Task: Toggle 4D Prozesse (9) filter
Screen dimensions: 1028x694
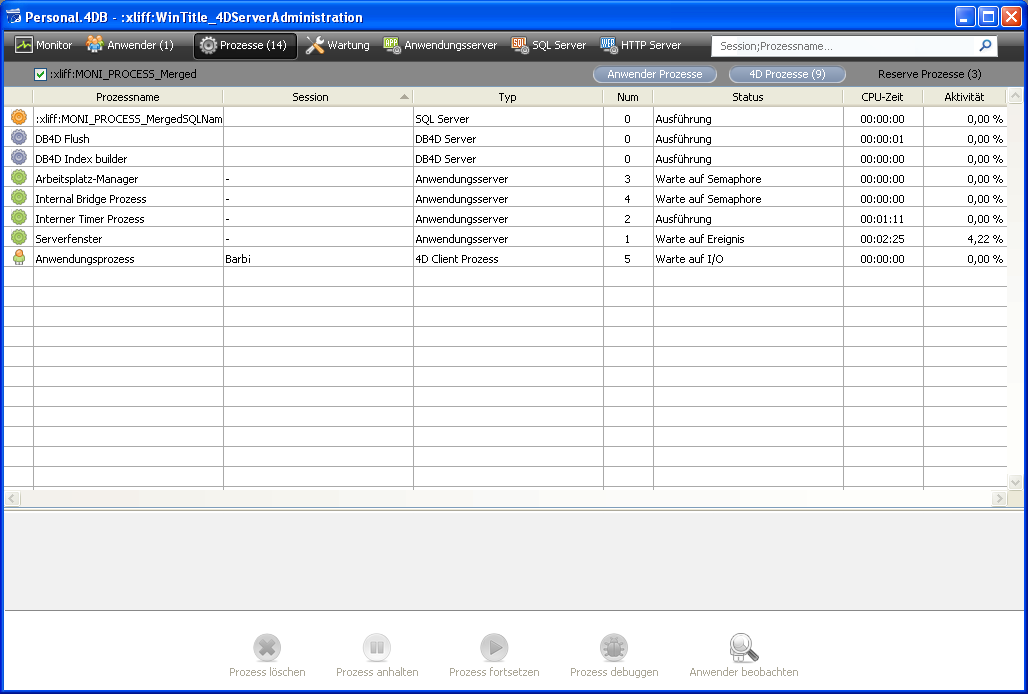Action: tap(787, 74)
